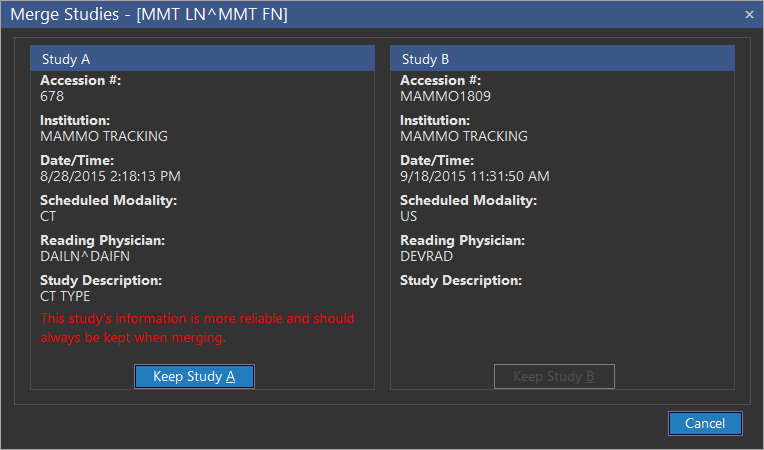The width and height of the screenshot is (764, 450).
Task: Select the CT scheduled modality value
Action: (49, 216)
